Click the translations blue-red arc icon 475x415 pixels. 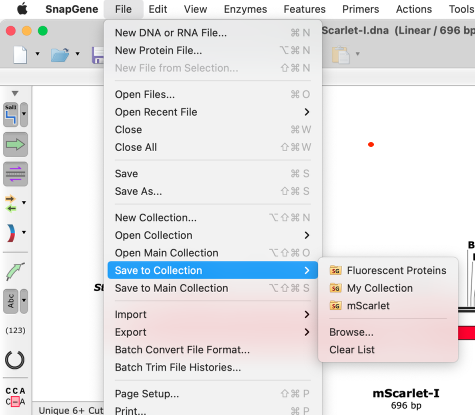[x=11, y=233]
